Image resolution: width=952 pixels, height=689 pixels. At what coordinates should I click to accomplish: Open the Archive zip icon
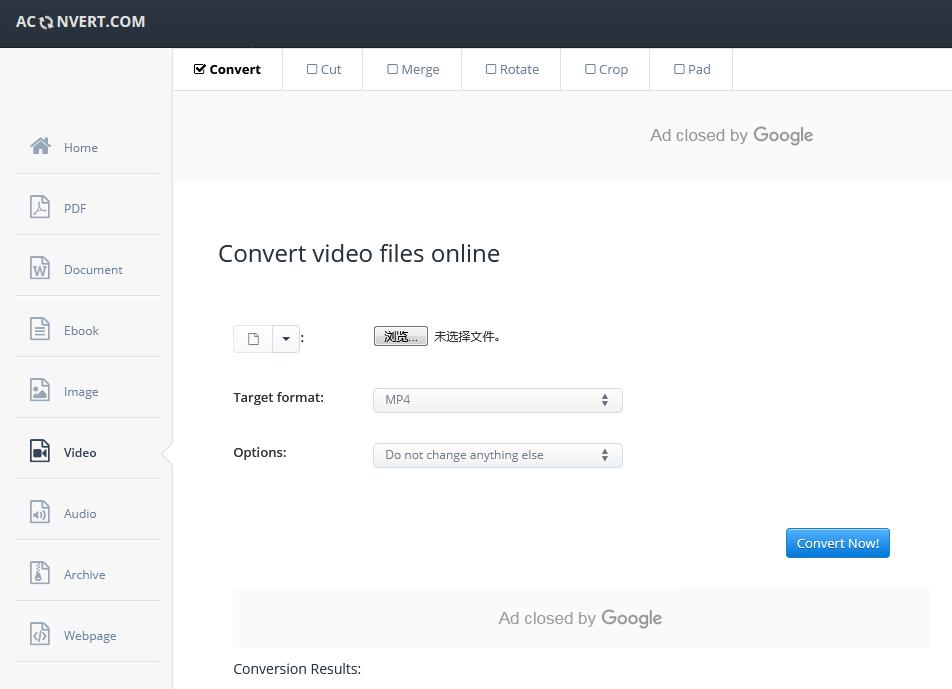(40, 573)
